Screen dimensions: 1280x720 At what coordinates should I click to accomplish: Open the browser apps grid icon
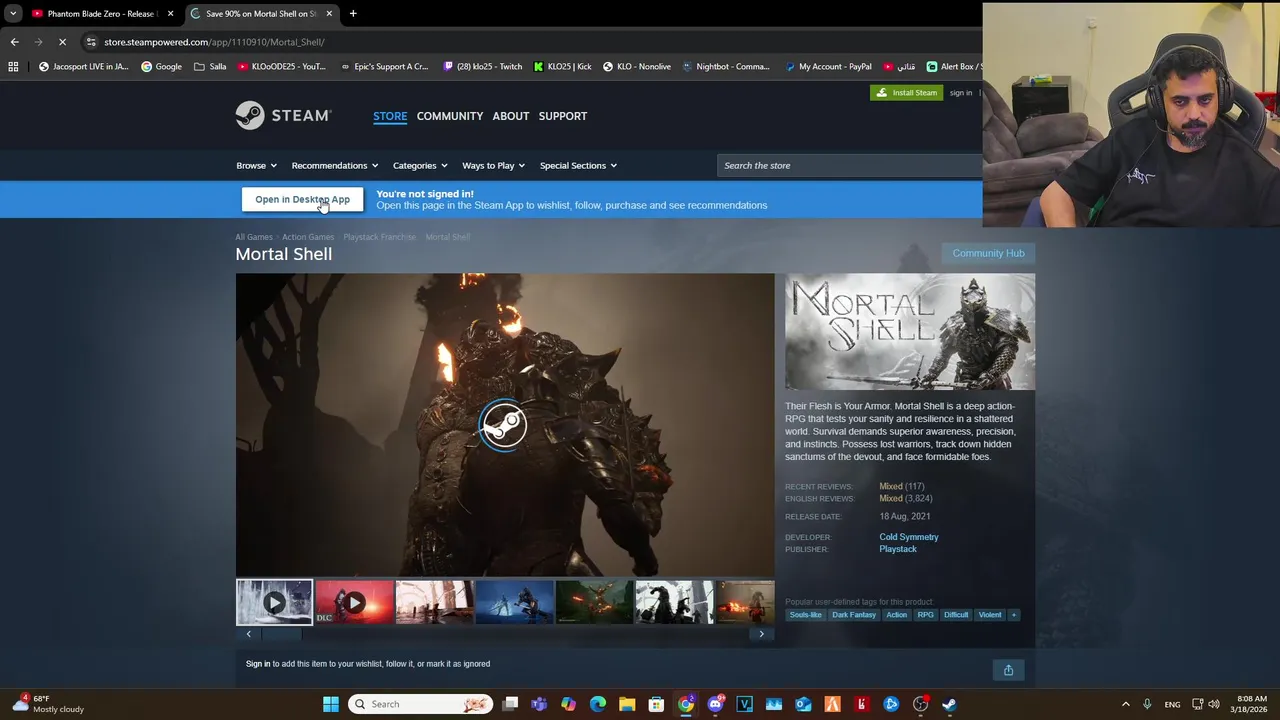coord(13,67)
